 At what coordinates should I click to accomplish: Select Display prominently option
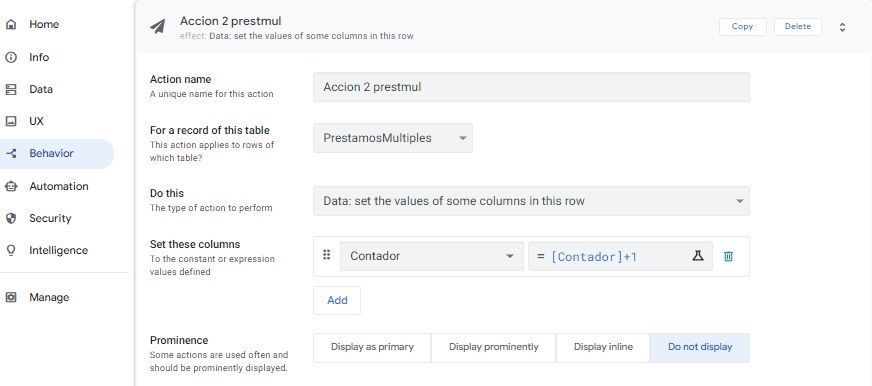coord(493,347)
